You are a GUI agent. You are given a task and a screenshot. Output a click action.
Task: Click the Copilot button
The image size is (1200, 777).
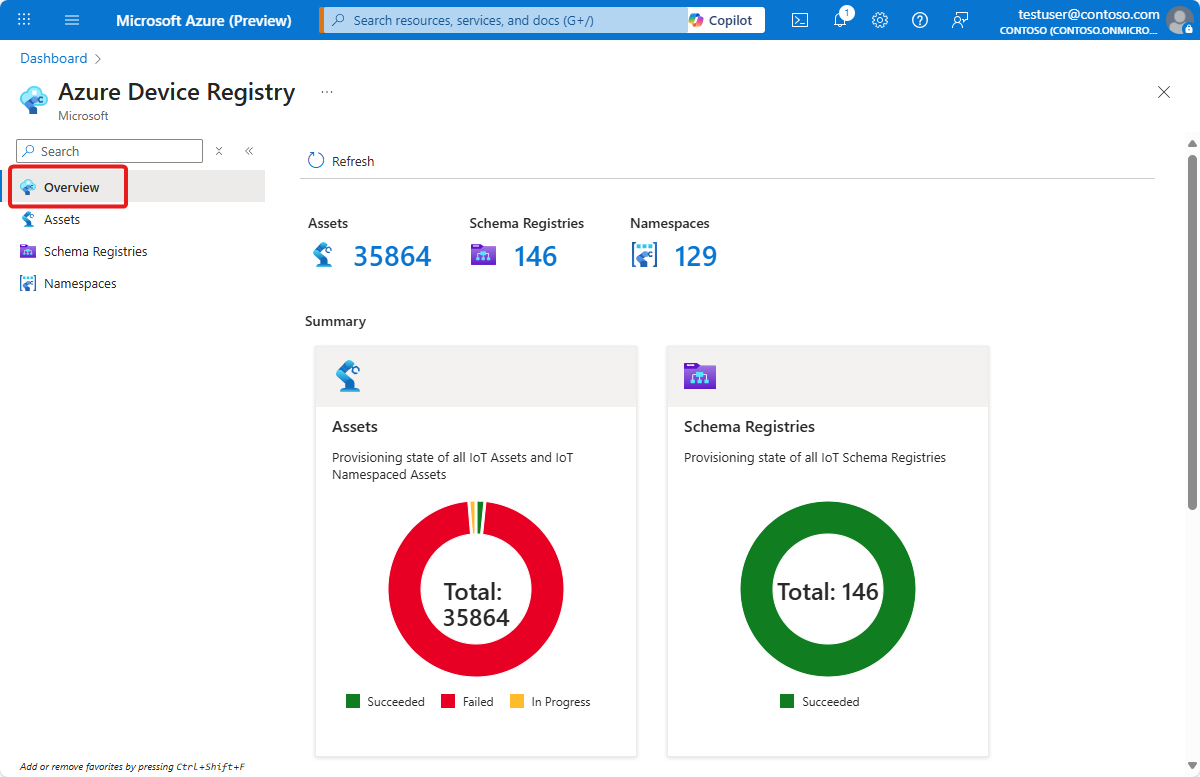coord(726,20)
